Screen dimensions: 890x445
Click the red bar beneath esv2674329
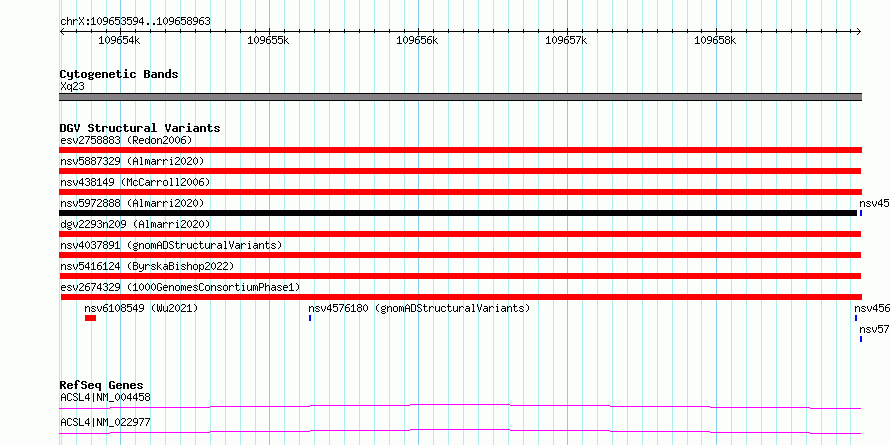461,297
